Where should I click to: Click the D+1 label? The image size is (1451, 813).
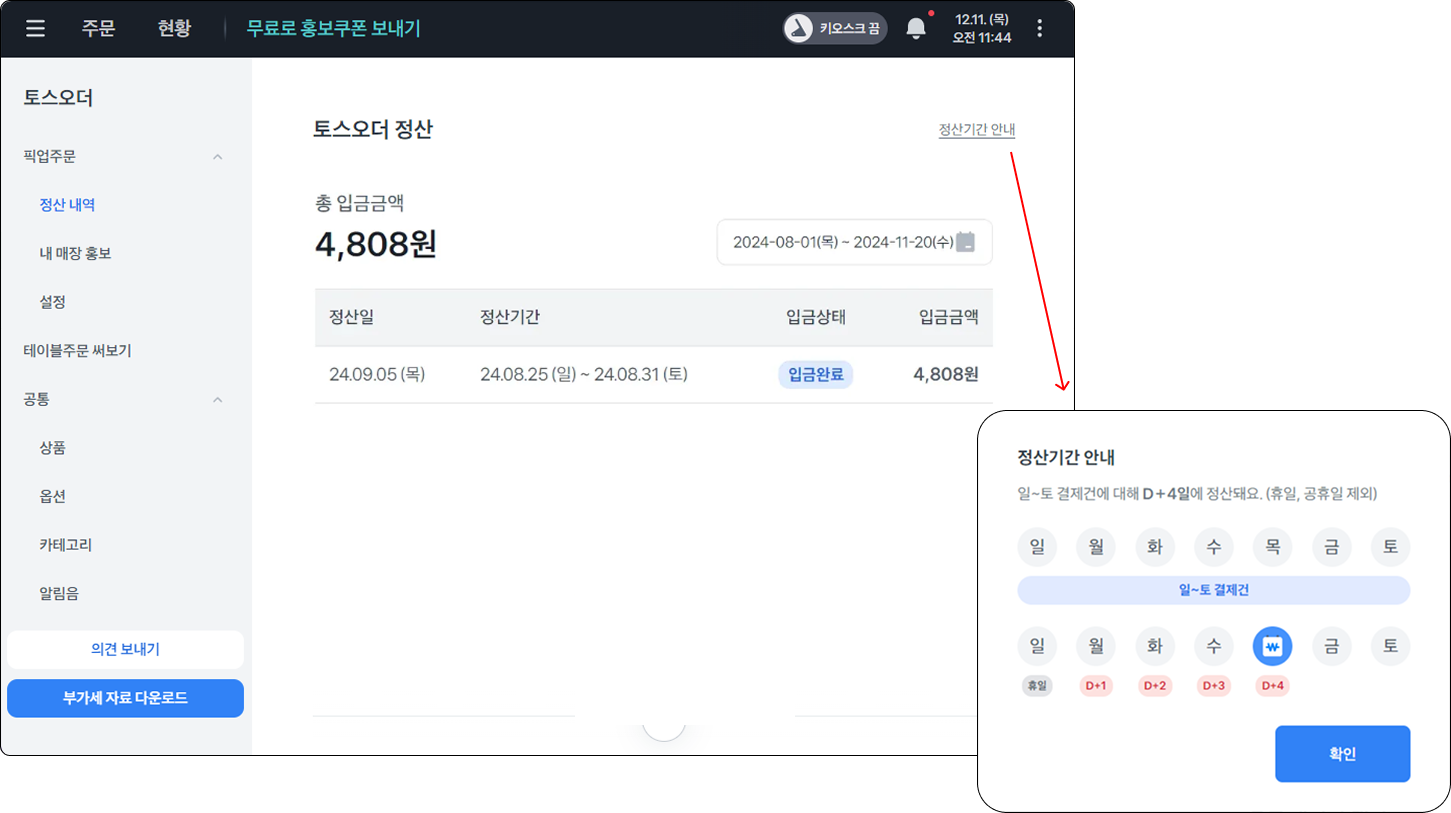coord(1096,686)
